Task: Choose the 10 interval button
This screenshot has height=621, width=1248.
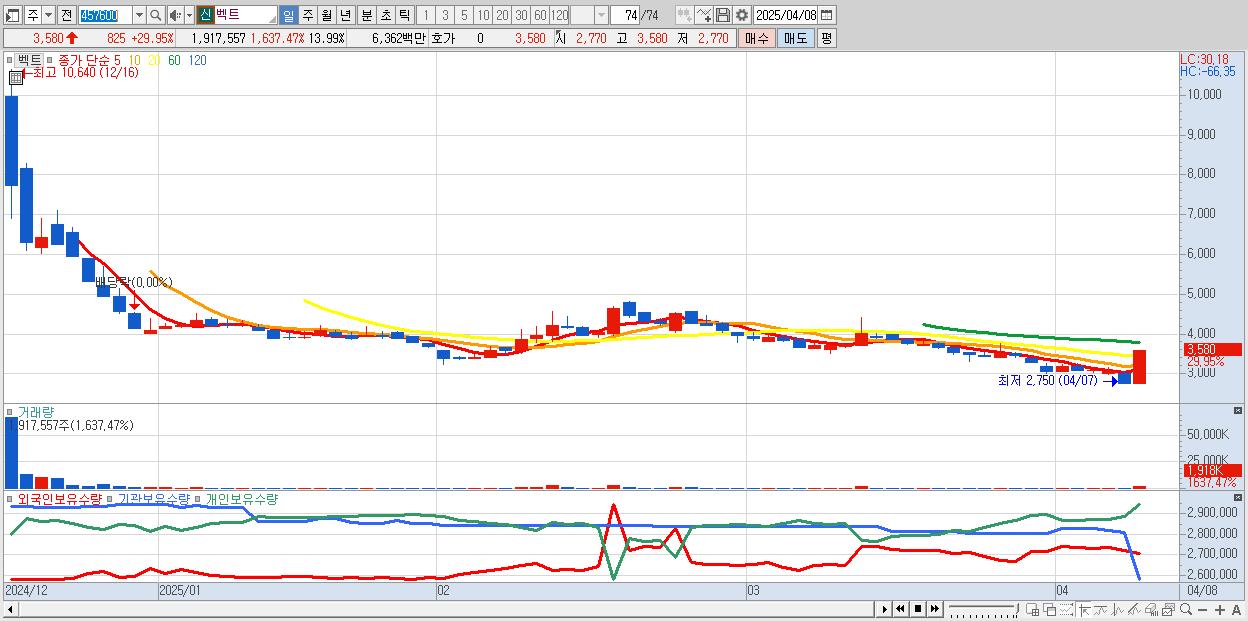Action: [482, 15]
